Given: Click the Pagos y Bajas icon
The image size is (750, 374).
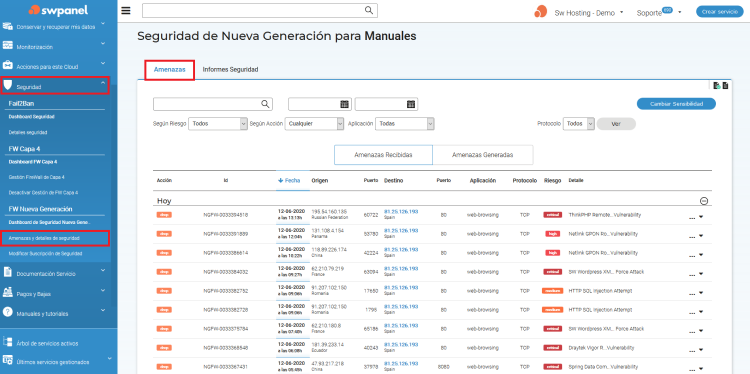Looking at the screenshot, I should tap(8, 291).
